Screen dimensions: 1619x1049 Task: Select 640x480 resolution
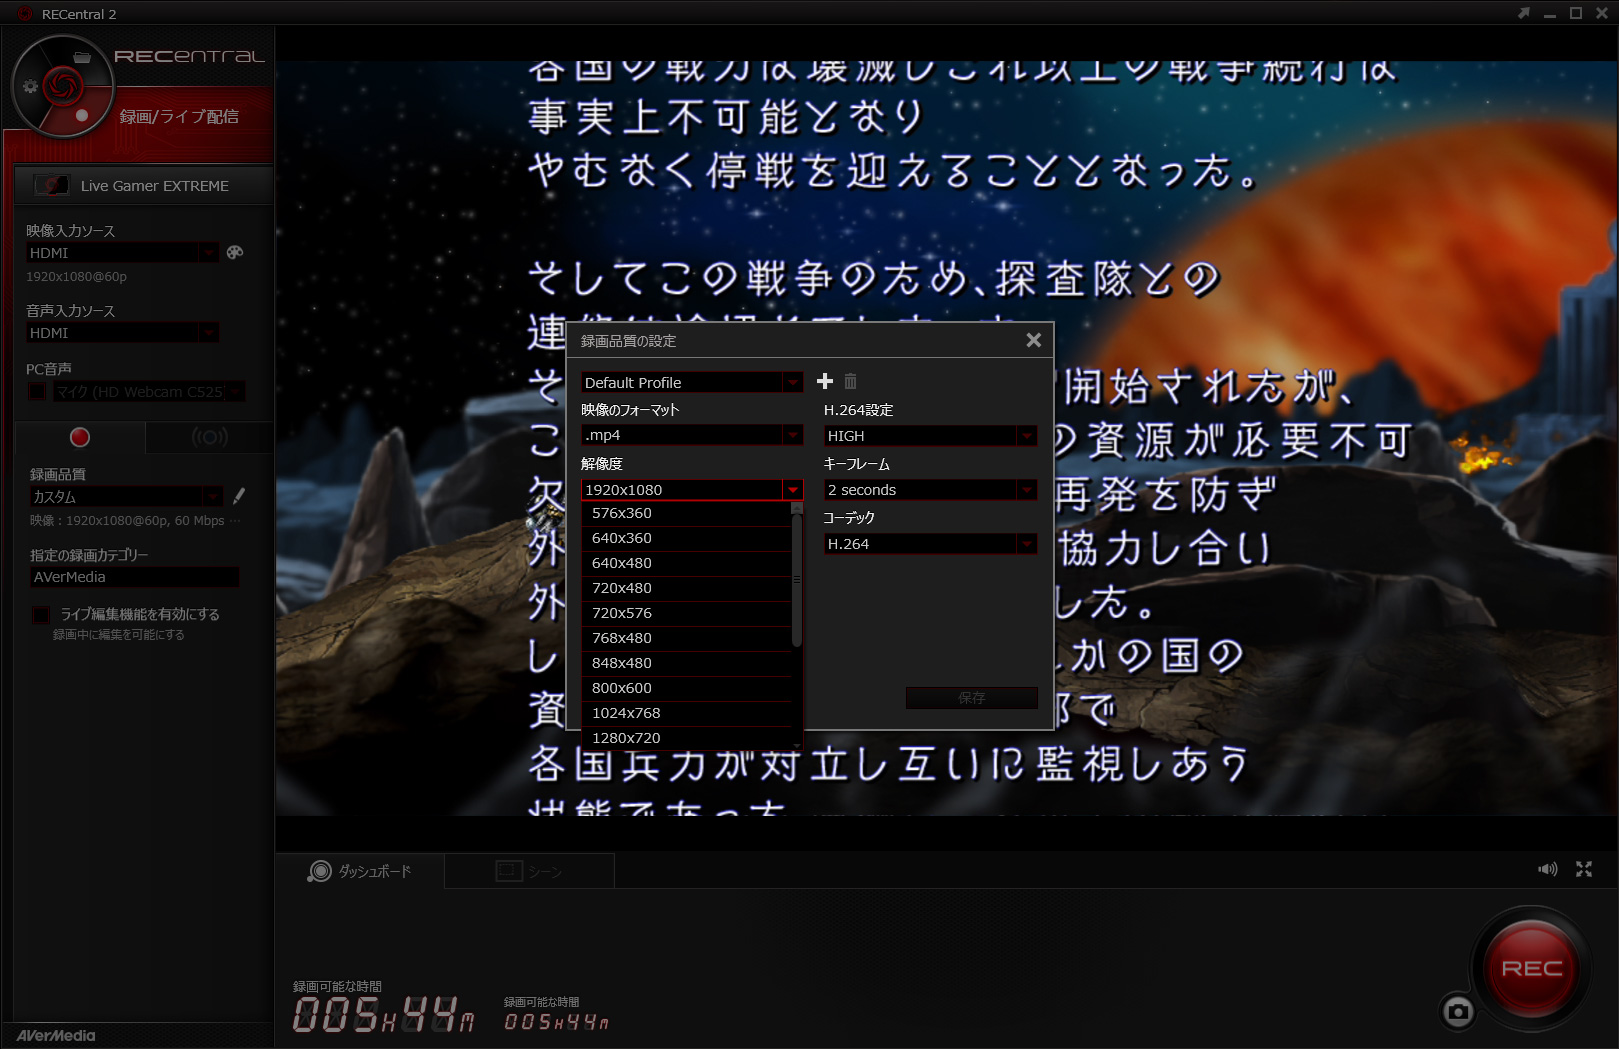click(x=686, y=563)
